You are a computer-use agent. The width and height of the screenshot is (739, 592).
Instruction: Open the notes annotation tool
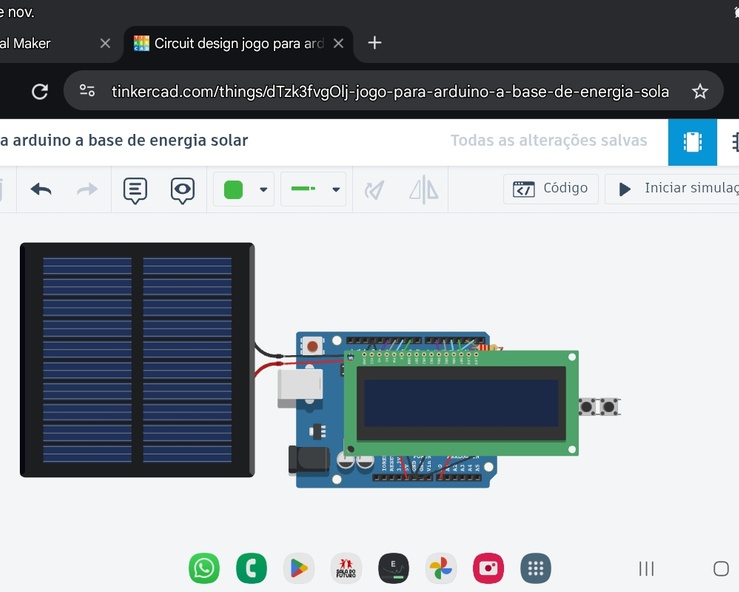(135, 189)
